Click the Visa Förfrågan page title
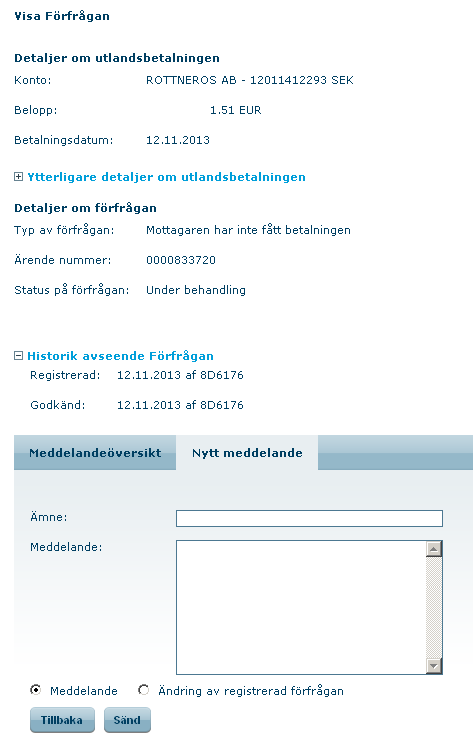Viewport: 473px width, 747px height. coord(62,16)
